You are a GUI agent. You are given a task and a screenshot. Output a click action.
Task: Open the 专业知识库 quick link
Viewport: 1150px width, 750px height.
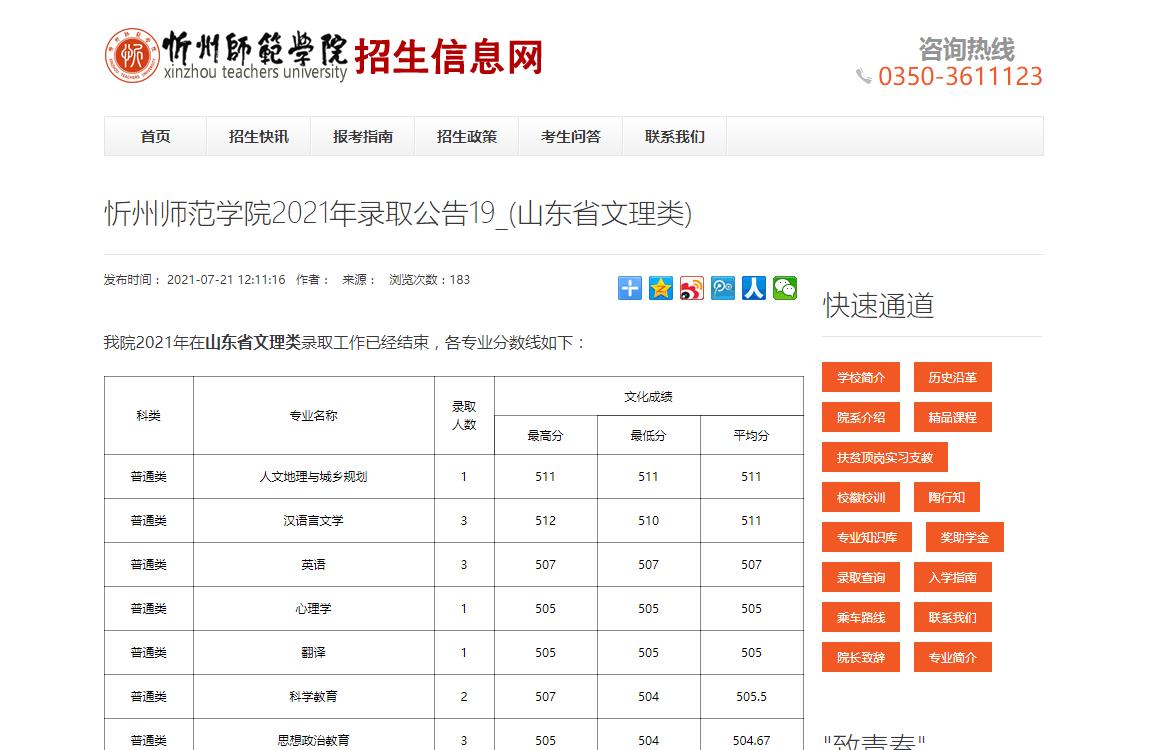tap(867, 537)
